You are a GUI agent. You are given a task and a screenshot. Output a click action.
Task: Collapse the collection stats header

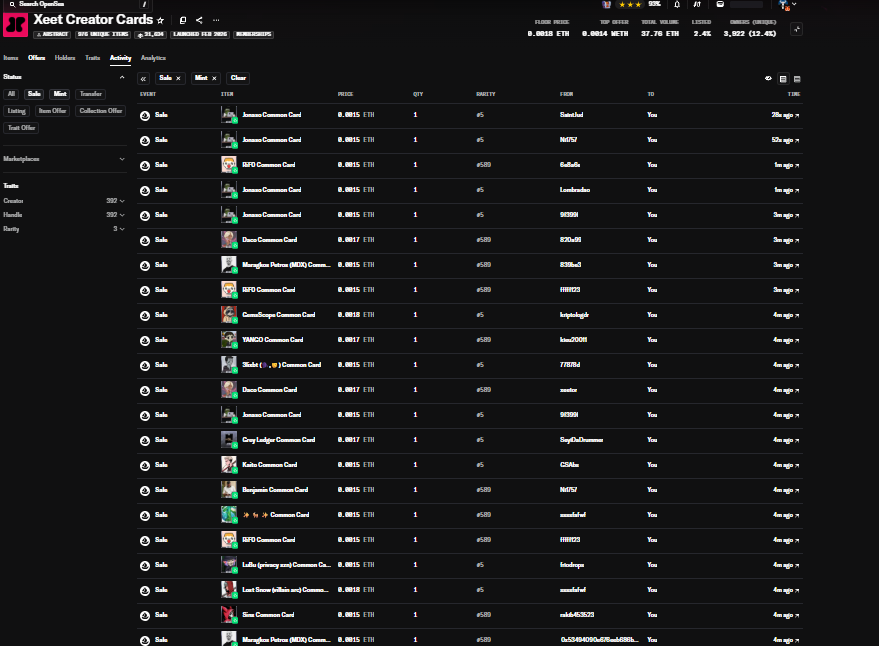point(796,29)
